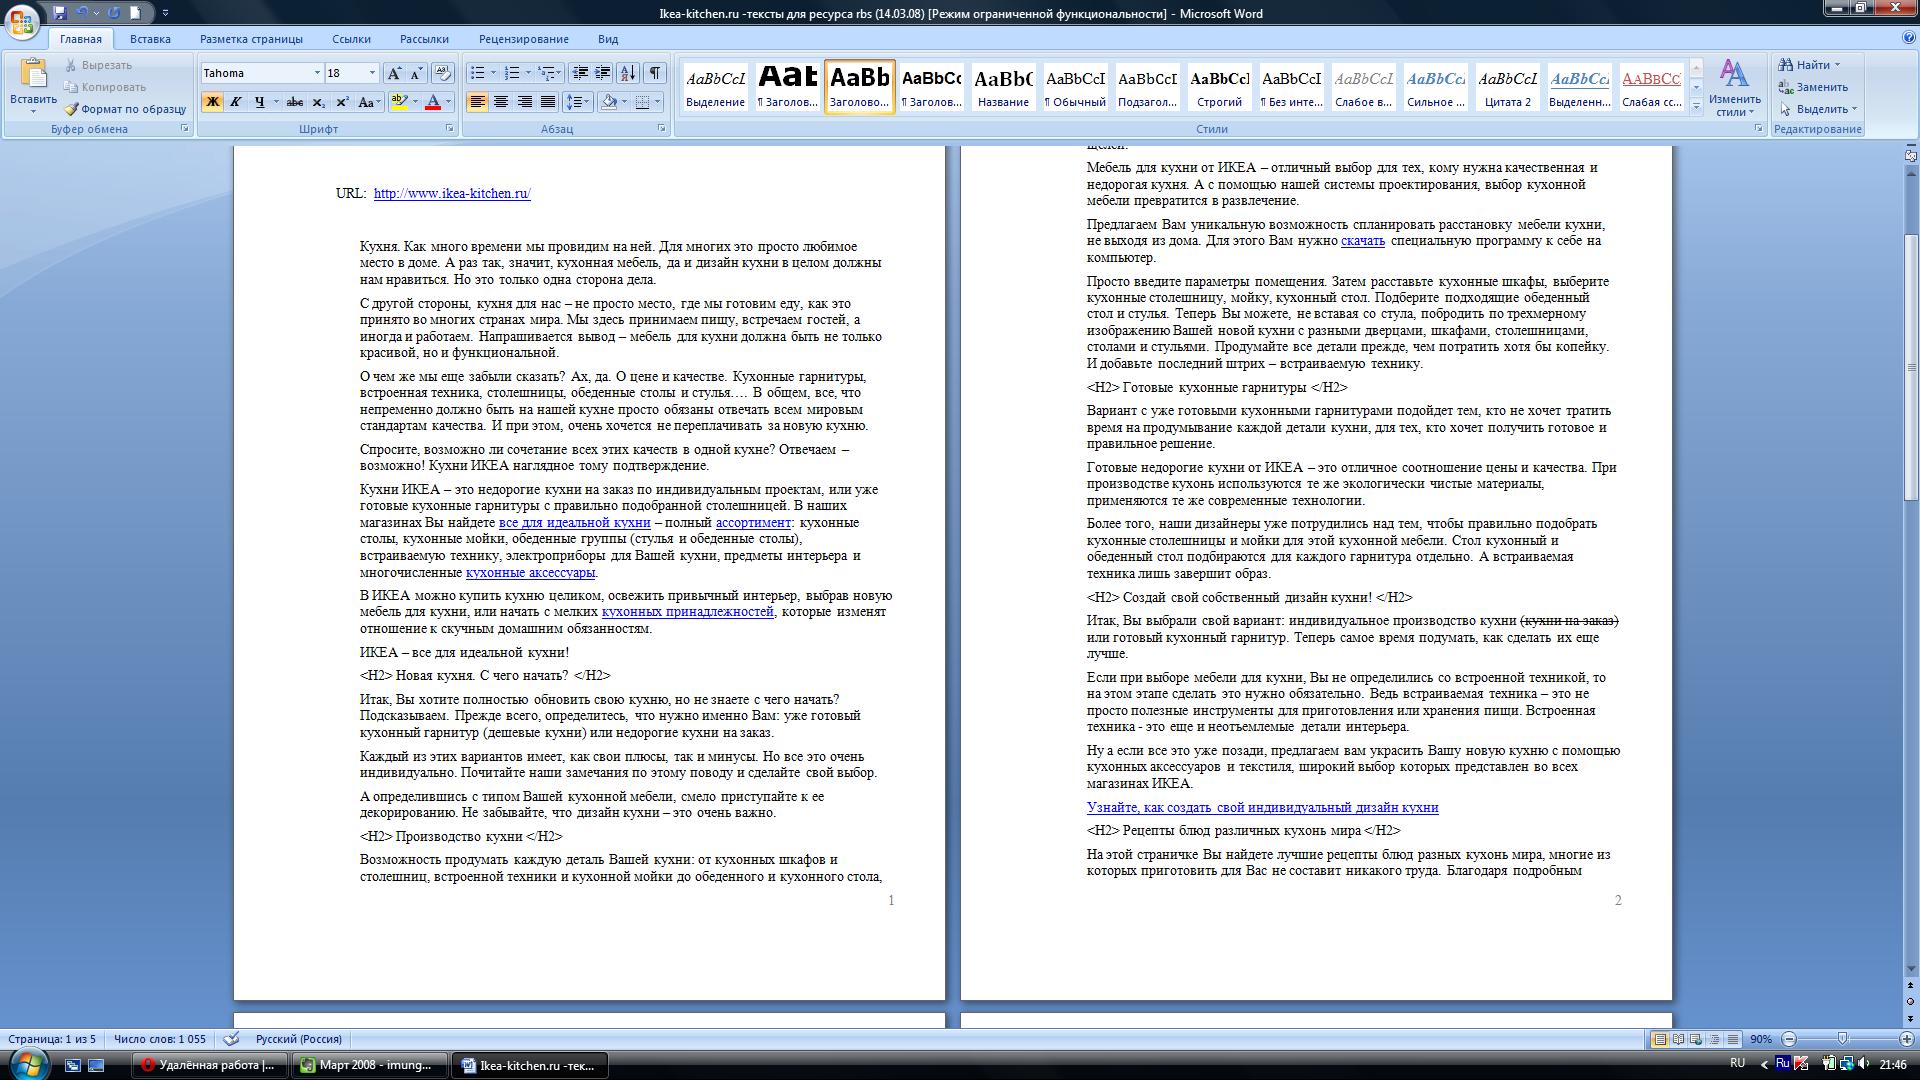
Task: Switch to the Вставка ribbon tab
Action: (x=150, y=39)
